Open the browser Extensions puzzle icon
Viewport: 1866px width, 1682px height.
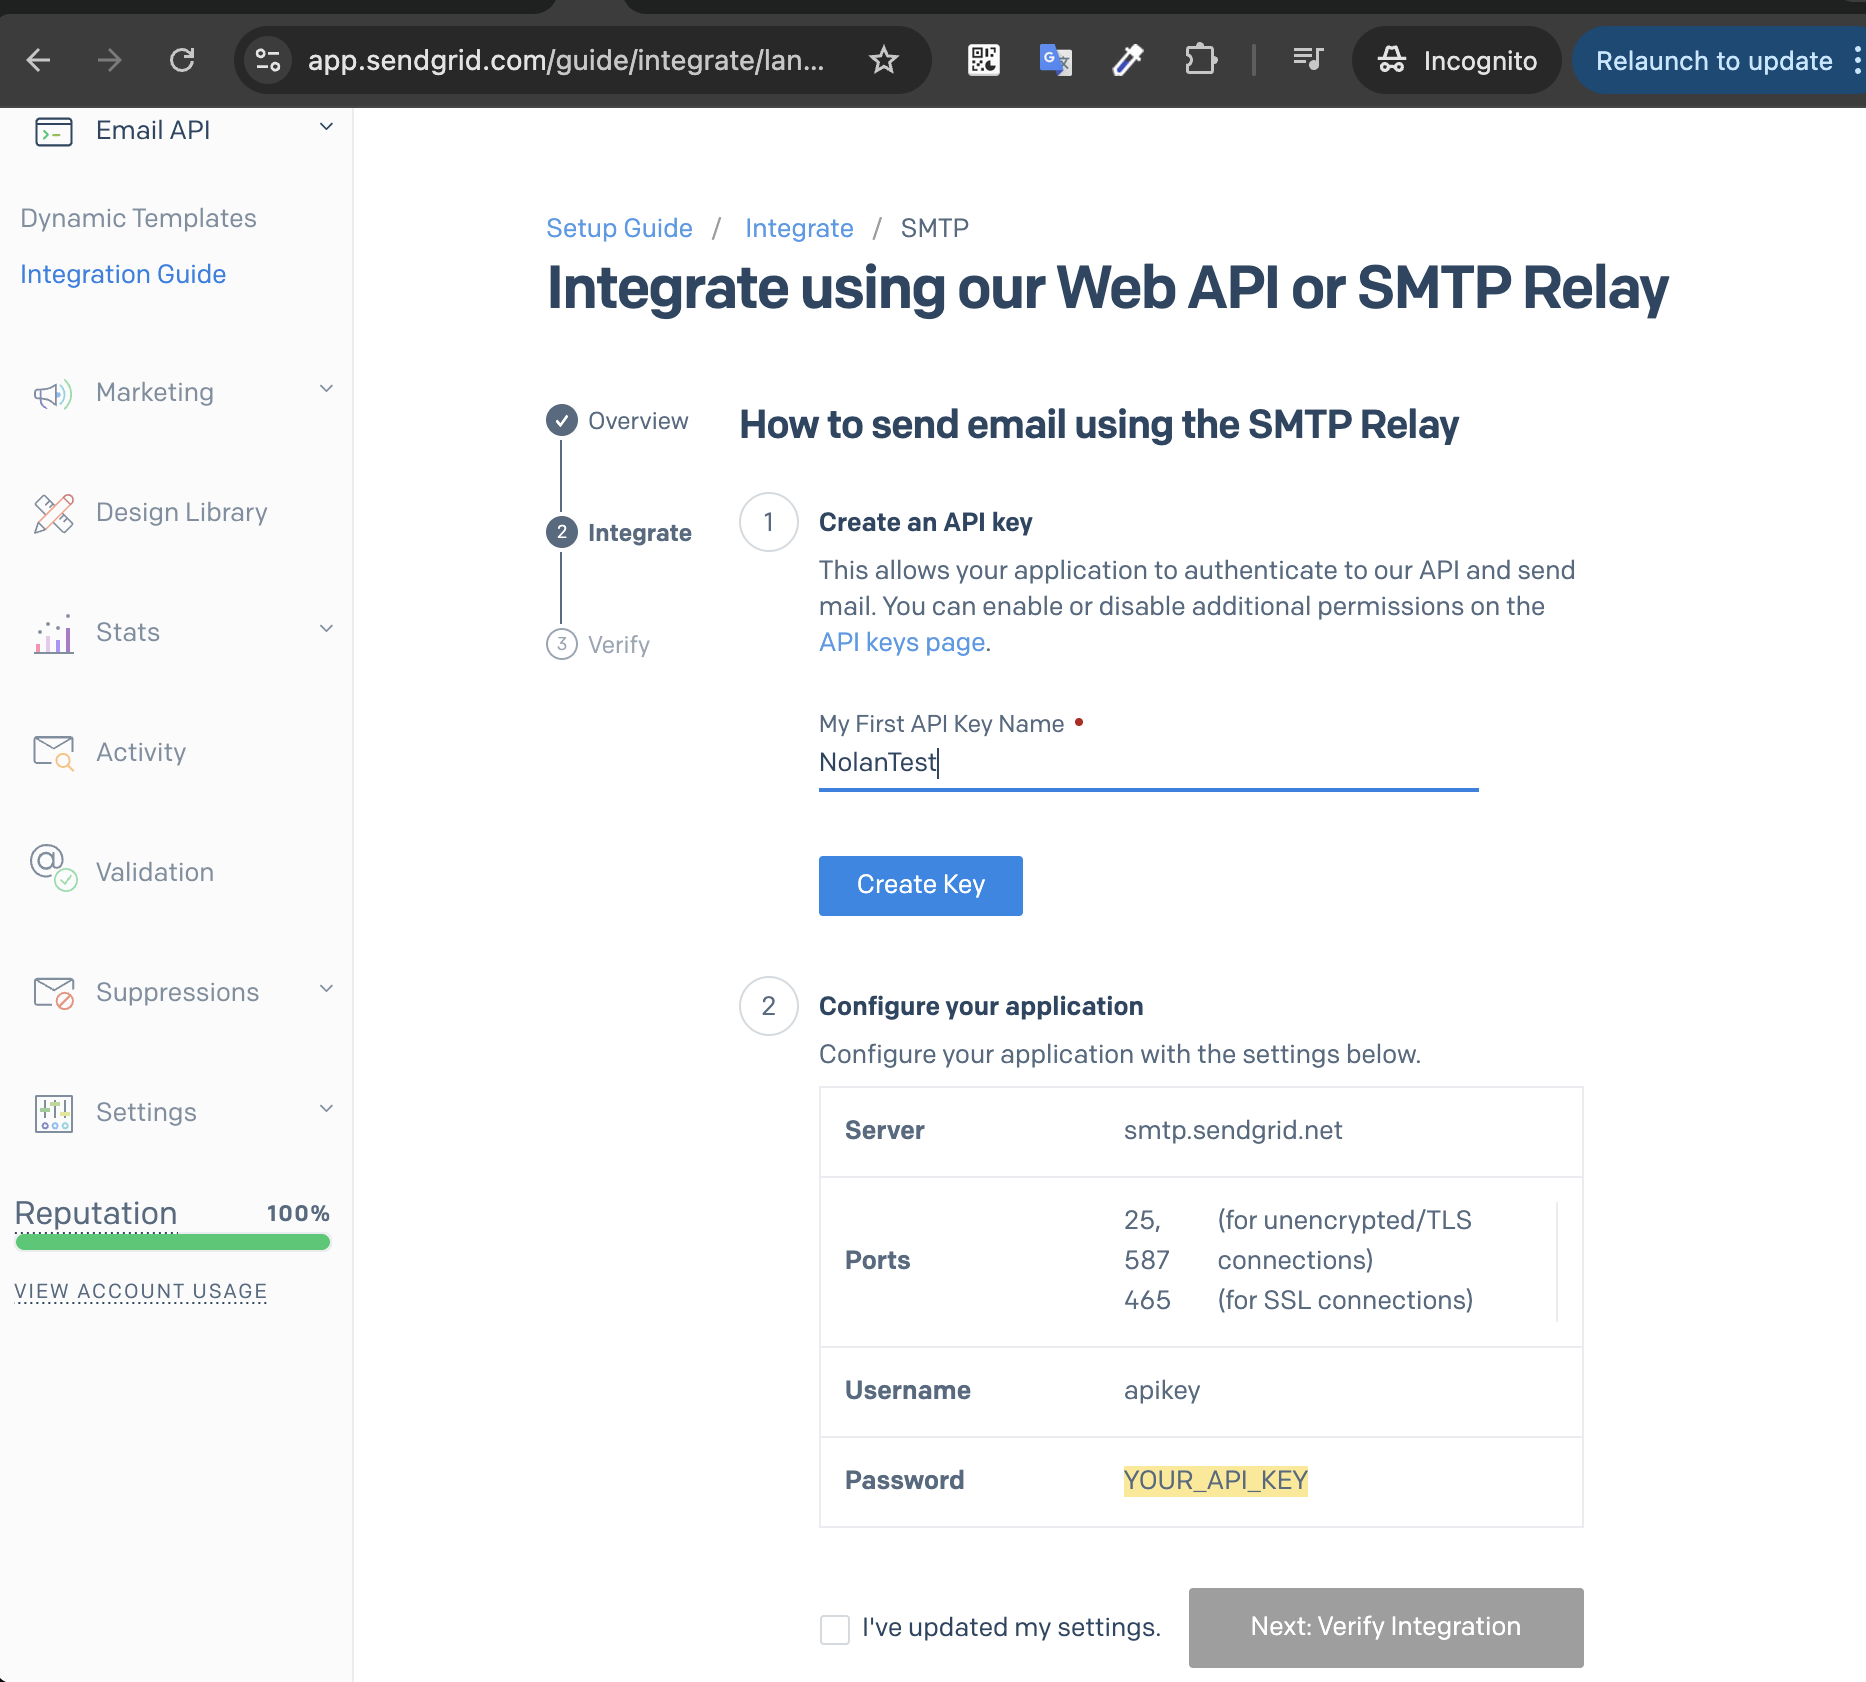coord(1200,61)
